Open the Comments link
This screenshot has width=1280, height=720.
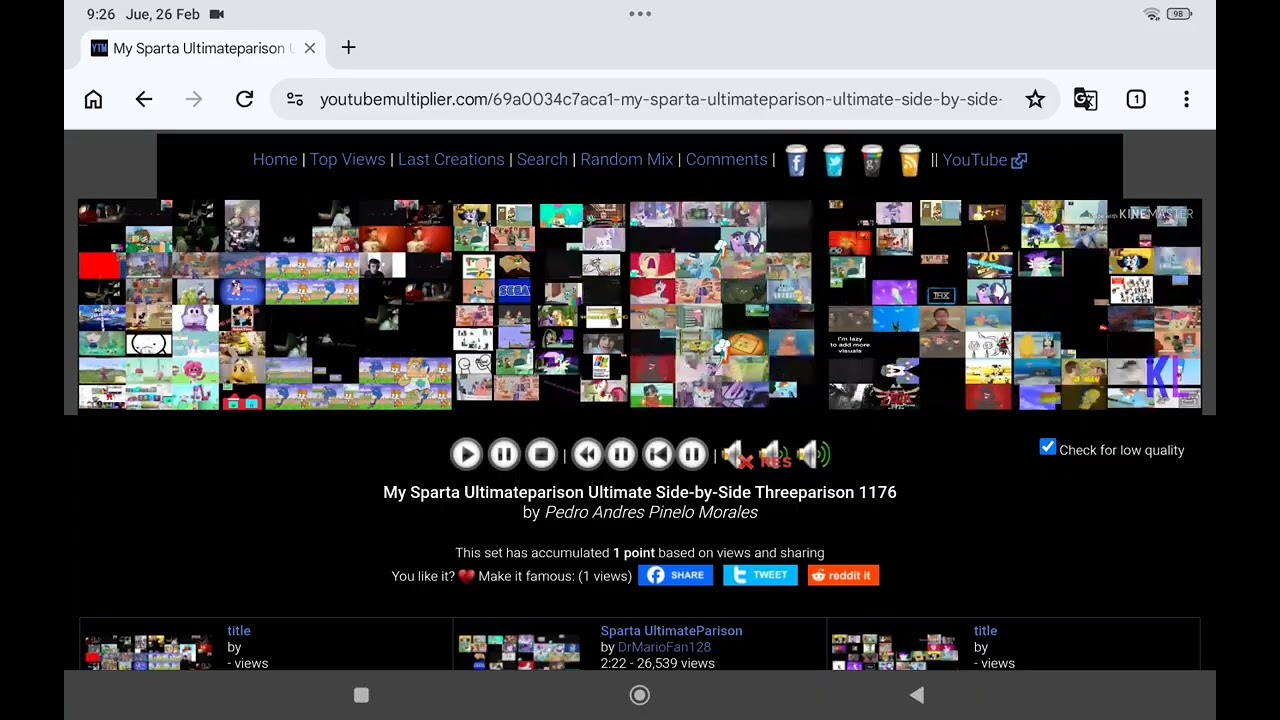(726, 160)
